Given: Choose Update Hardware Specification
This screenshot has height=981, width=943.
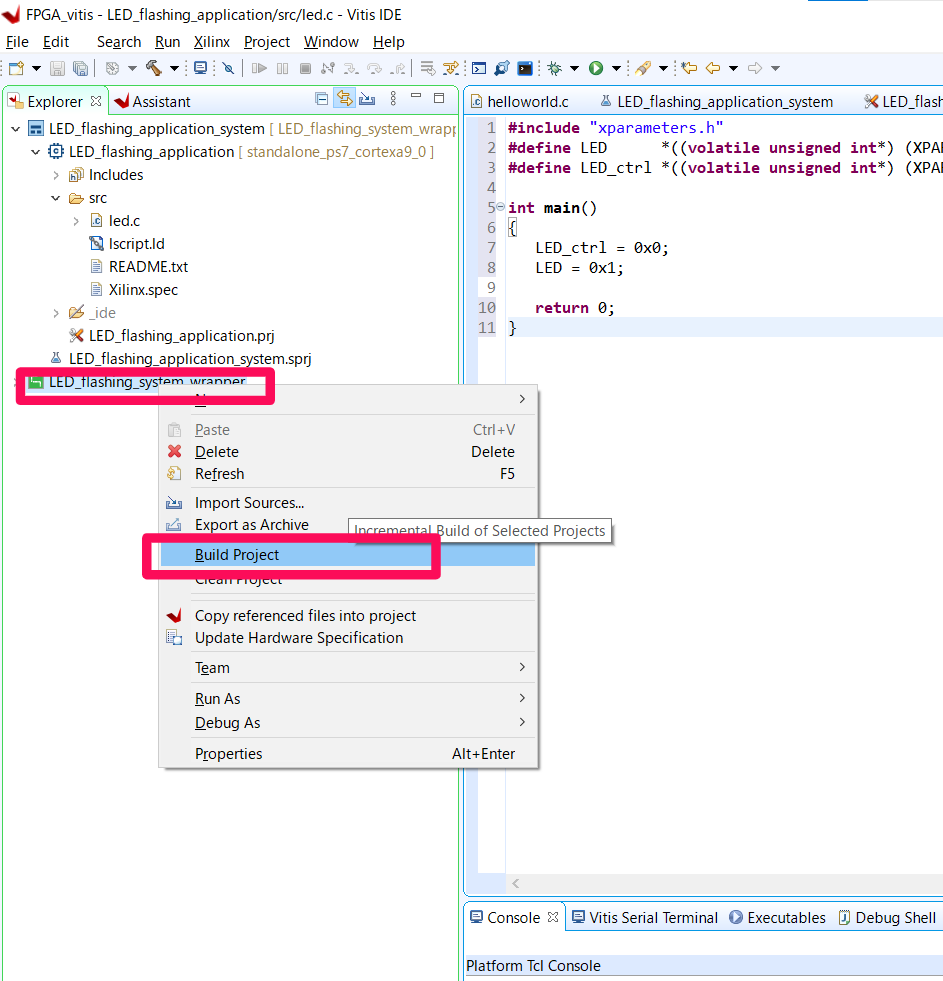Looking at the screenshot, I should (348, 638).
